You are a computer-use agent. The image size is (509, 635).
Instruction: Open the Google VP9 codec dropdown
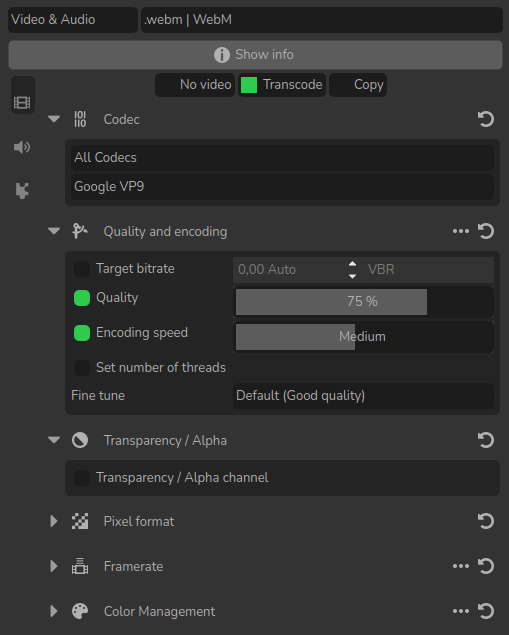282,187
